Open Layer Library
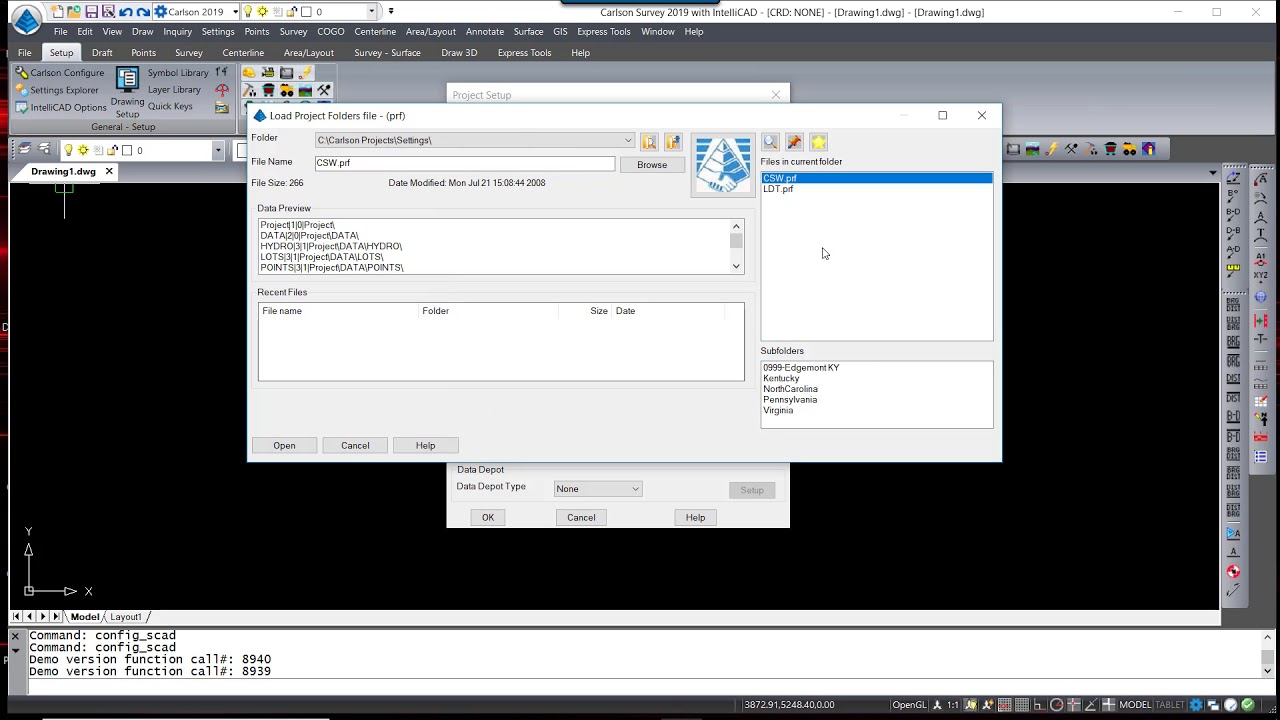Screen dimensions: 1280x720 174,90
